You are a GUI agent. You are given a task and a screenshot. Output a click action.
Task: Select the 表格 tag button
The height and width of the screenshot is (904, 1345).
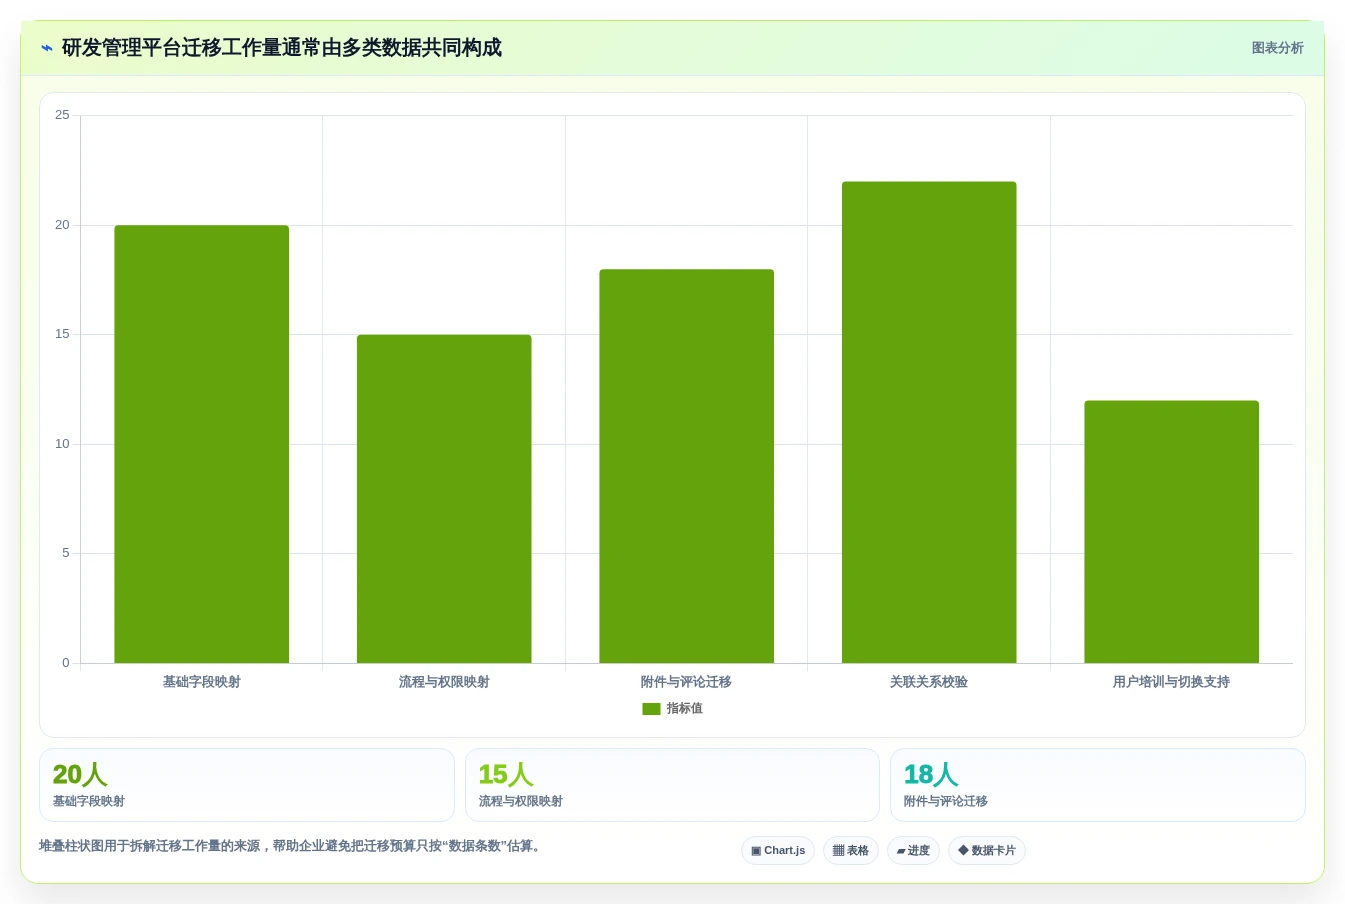tap(851, 851)
